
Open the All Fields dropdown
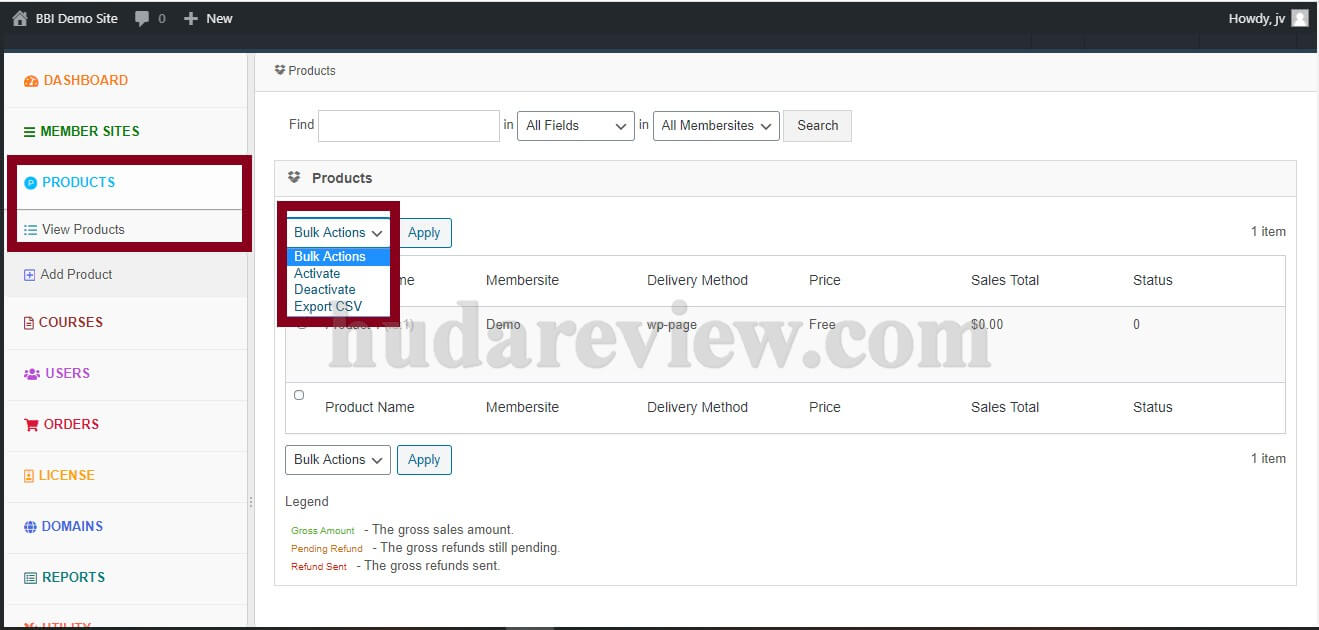[575, 126]
